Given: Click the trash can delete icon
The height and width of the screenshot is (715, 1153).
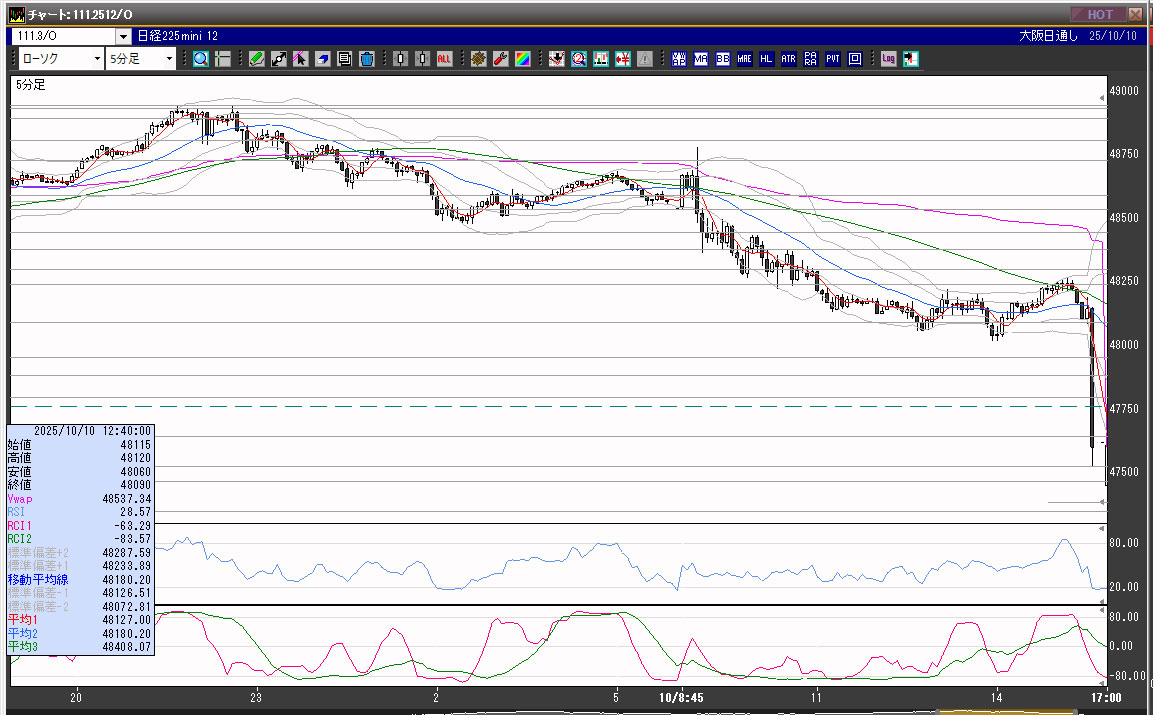Looking at the screenshot, I should point(366,59).
